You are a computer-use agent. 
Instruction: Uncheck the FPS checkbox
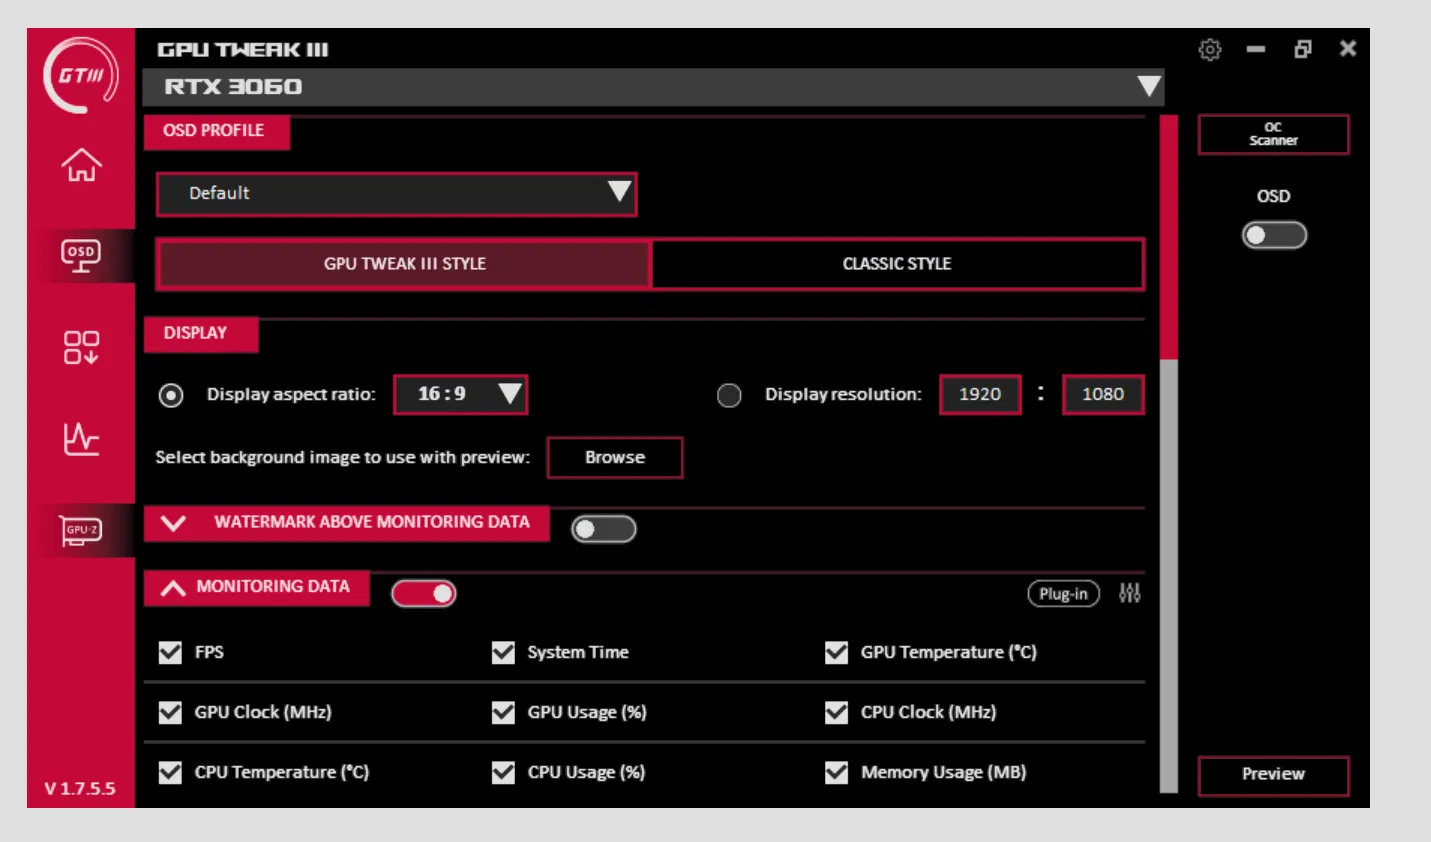[170, 653]
